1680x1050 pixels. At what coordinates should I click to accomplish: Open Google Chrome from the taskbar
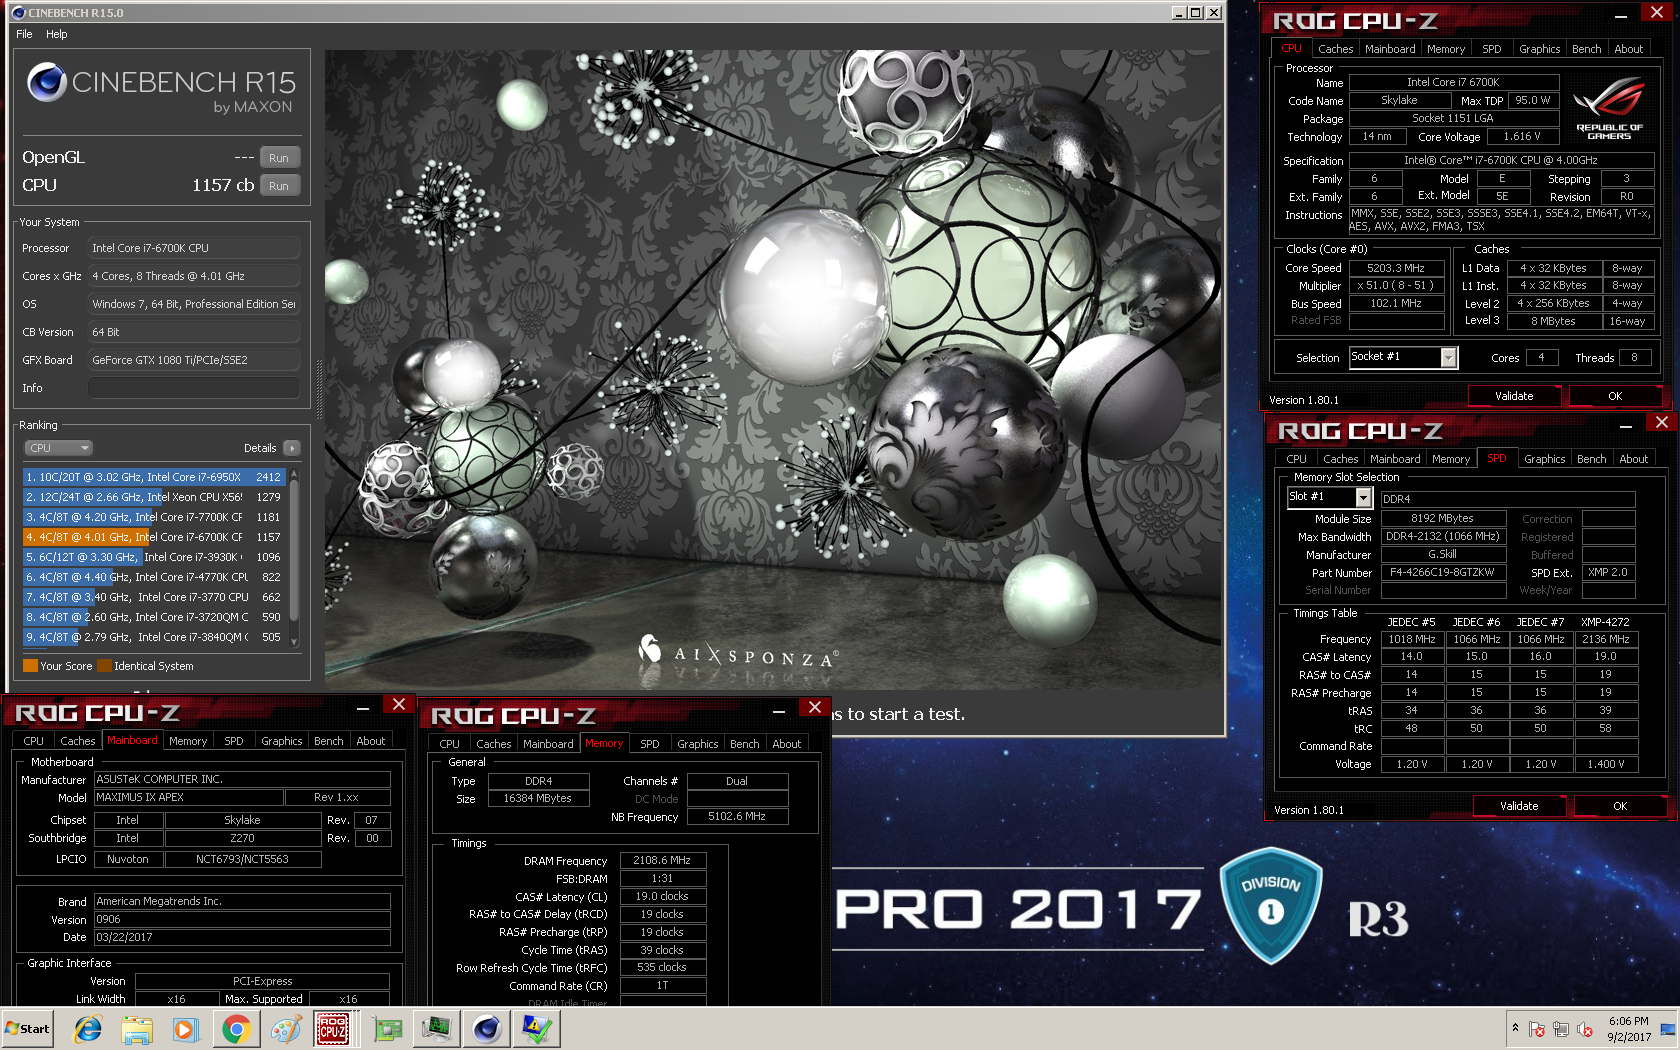(236, 1029)
